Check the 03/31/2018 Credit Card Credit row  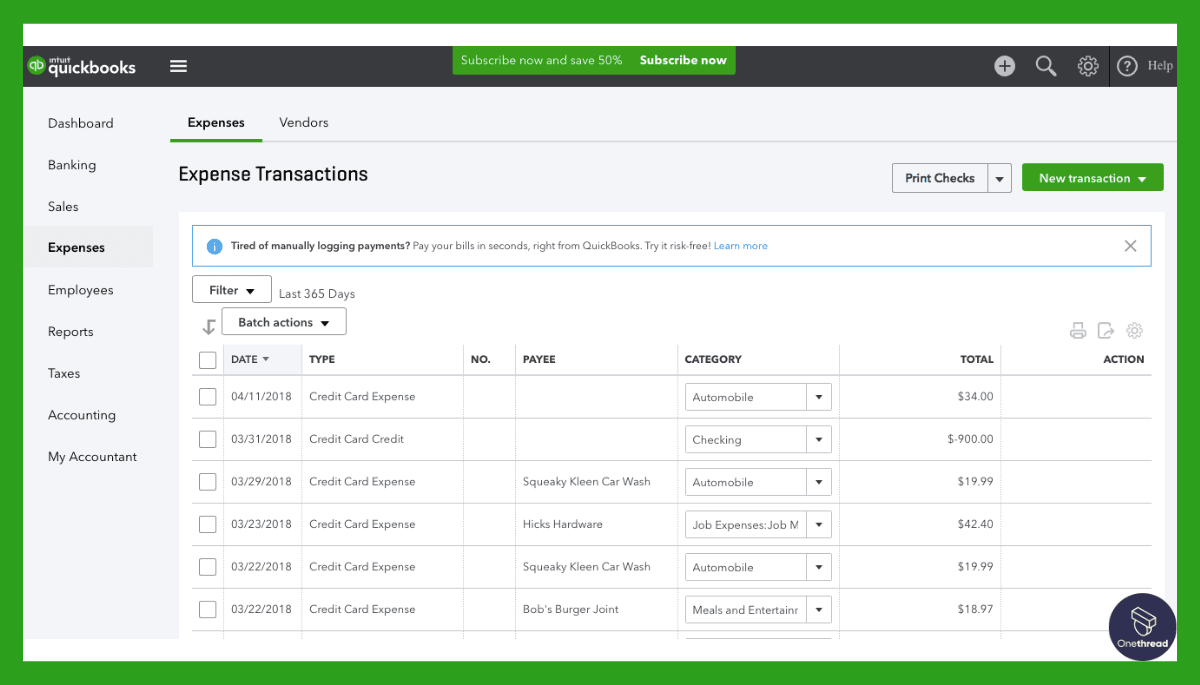point(208,439)
